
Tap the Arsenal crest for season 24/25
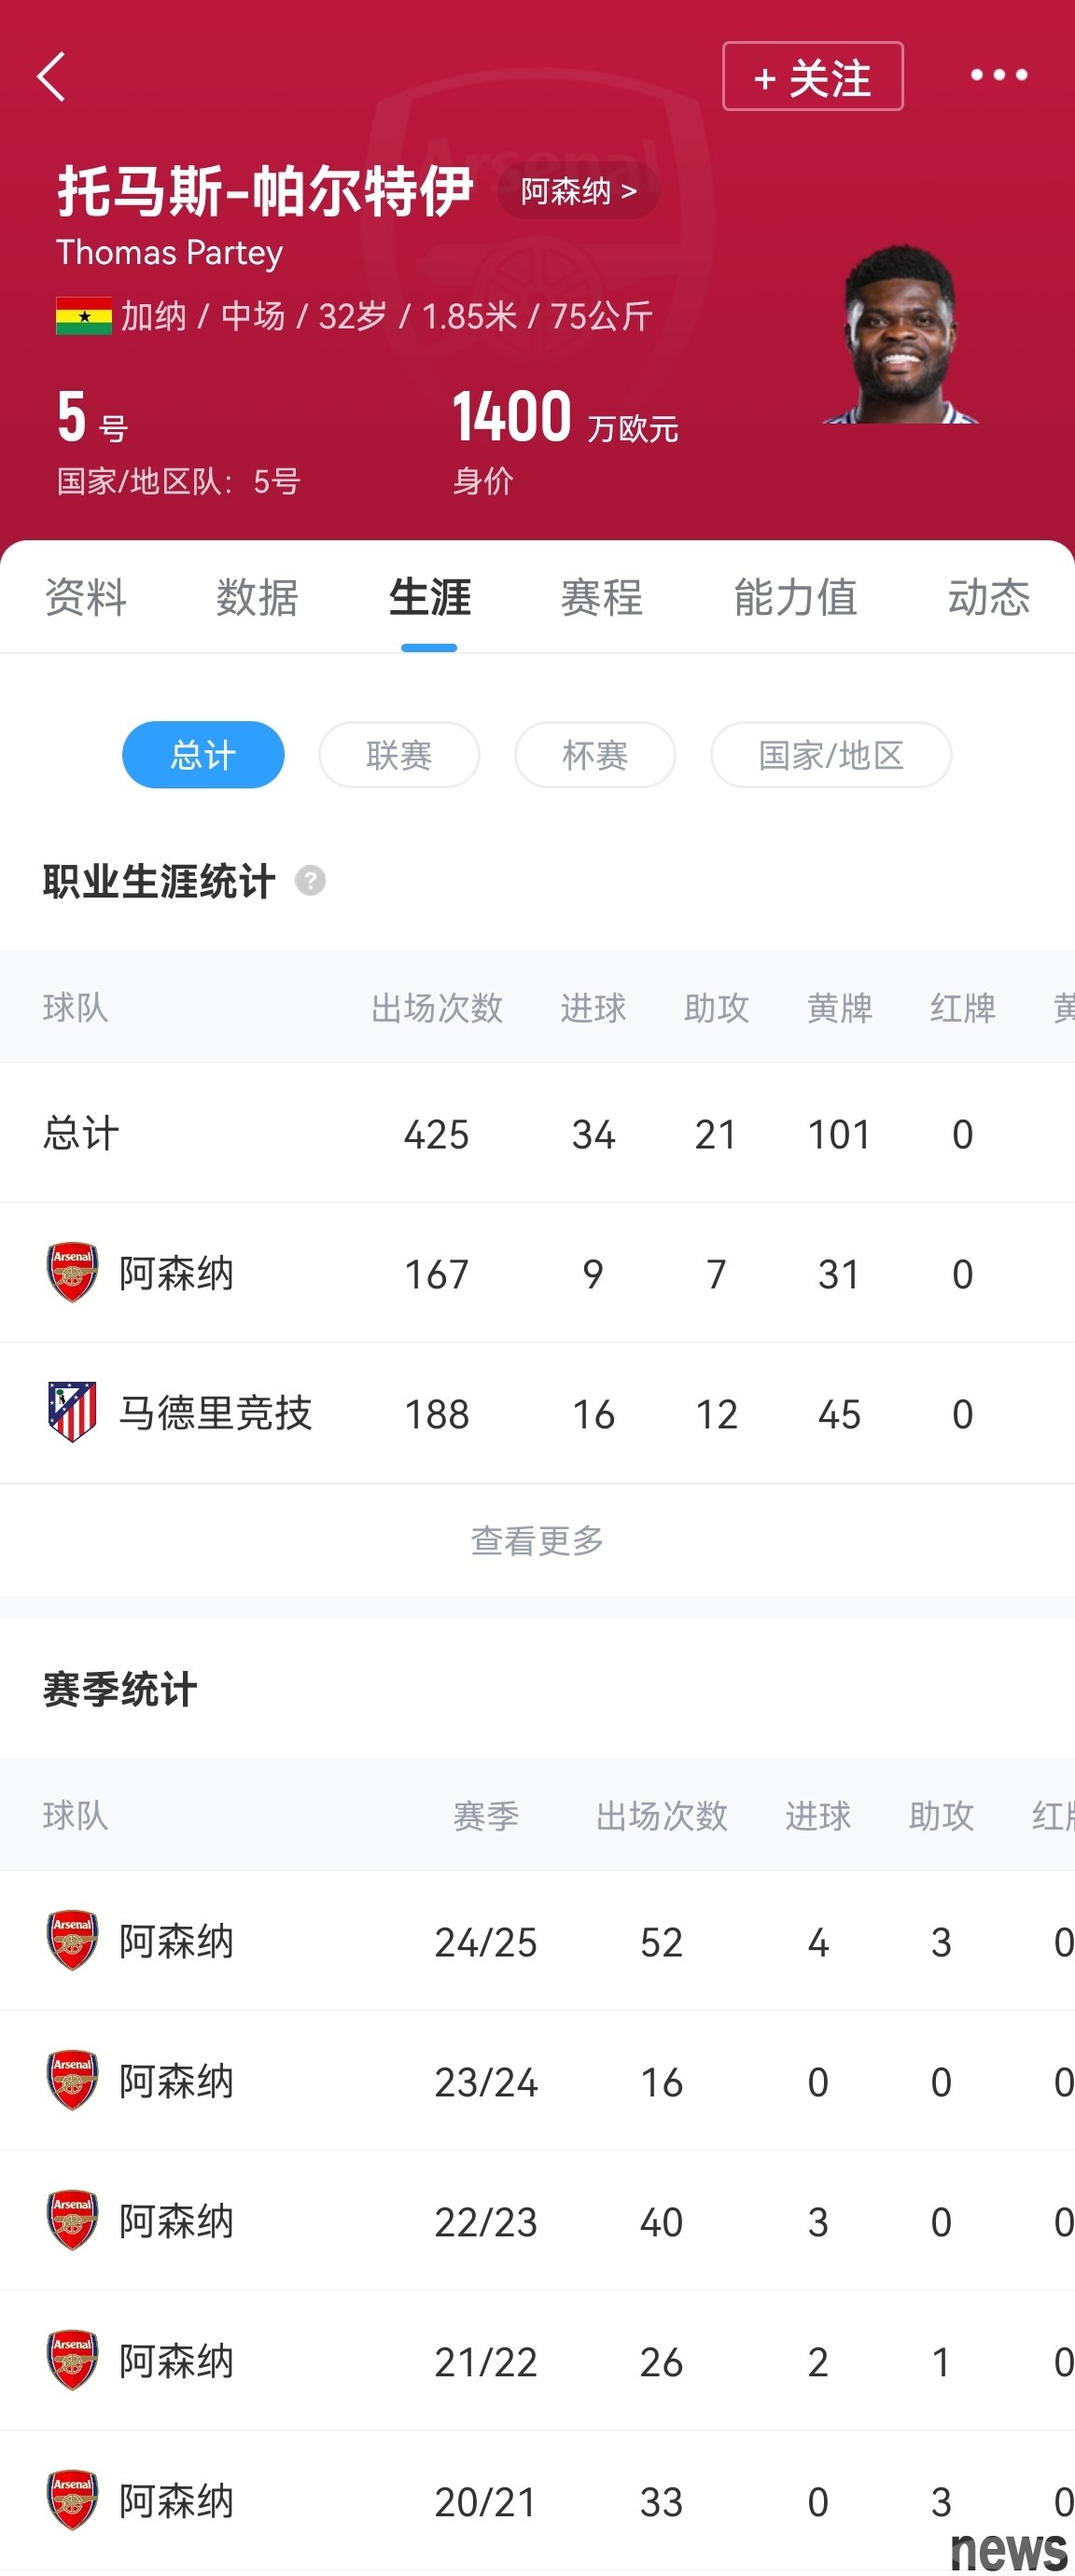pos(72,1940)
